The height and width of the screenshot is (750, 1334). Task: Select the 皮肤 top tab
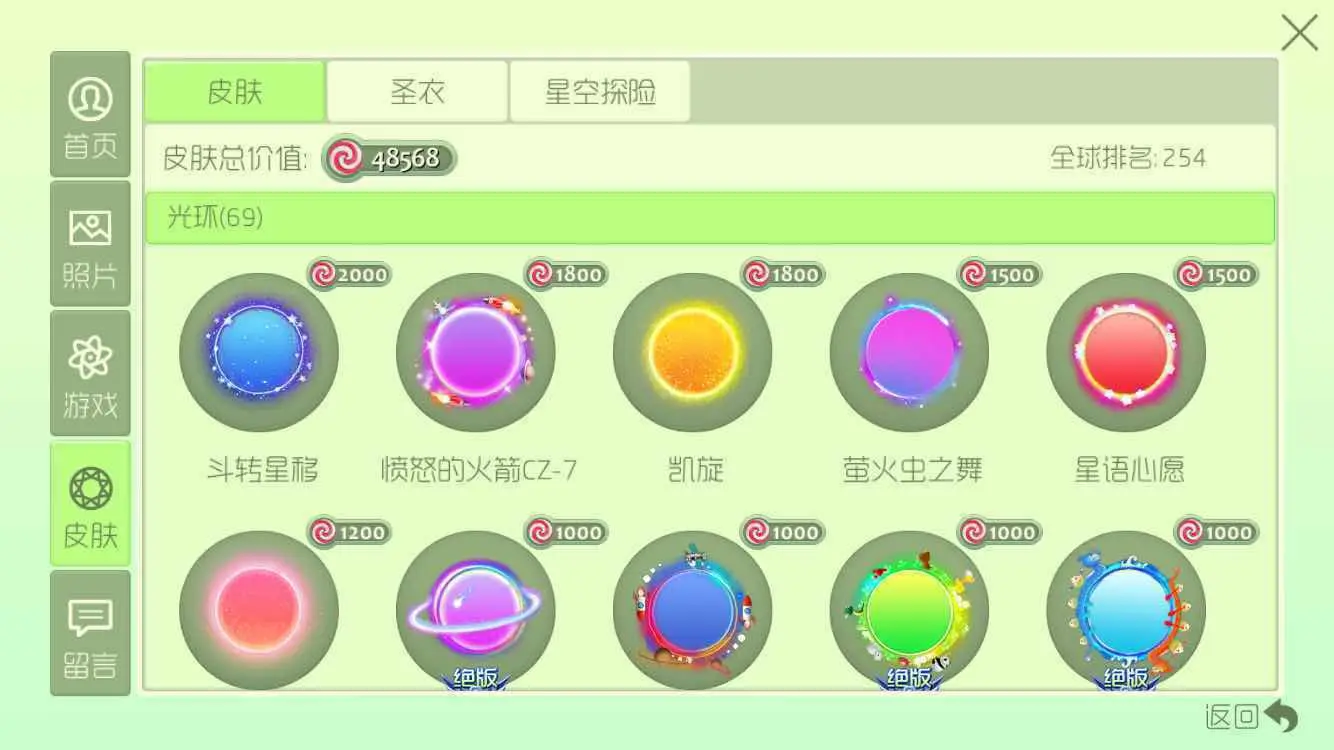[x=235, y=92]
